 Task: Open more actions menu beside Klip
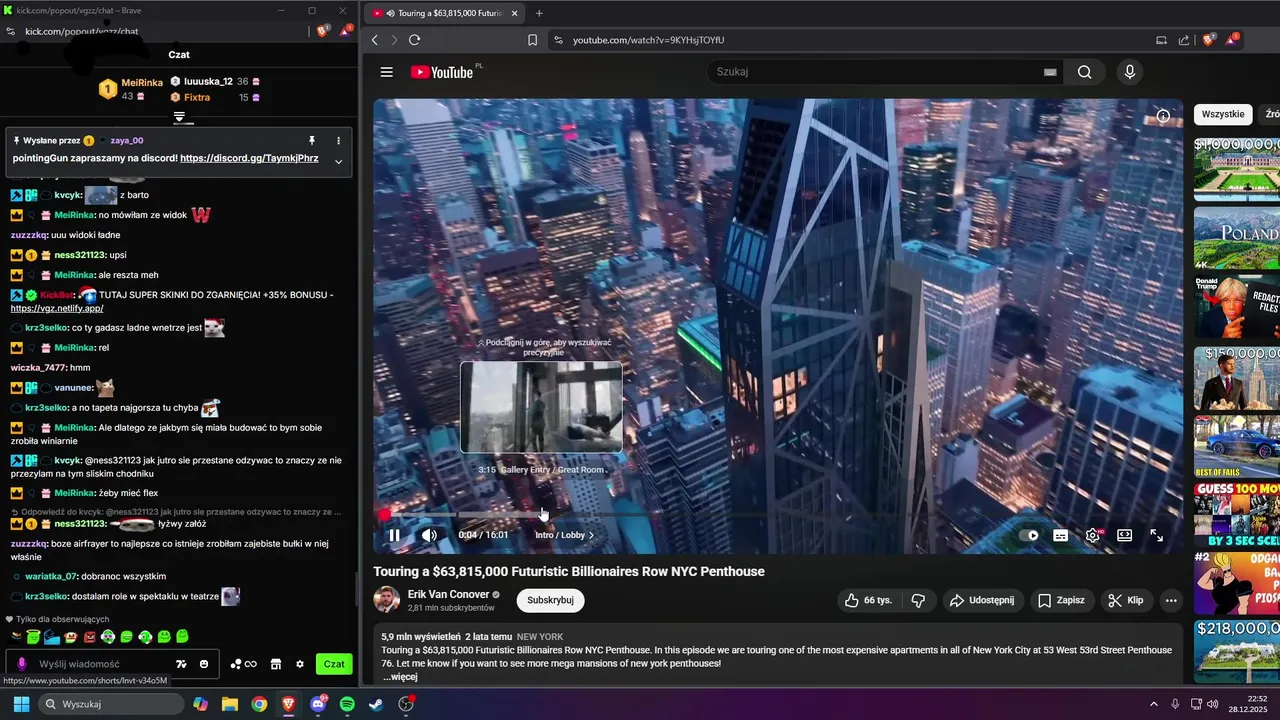tap(1170, 600)
